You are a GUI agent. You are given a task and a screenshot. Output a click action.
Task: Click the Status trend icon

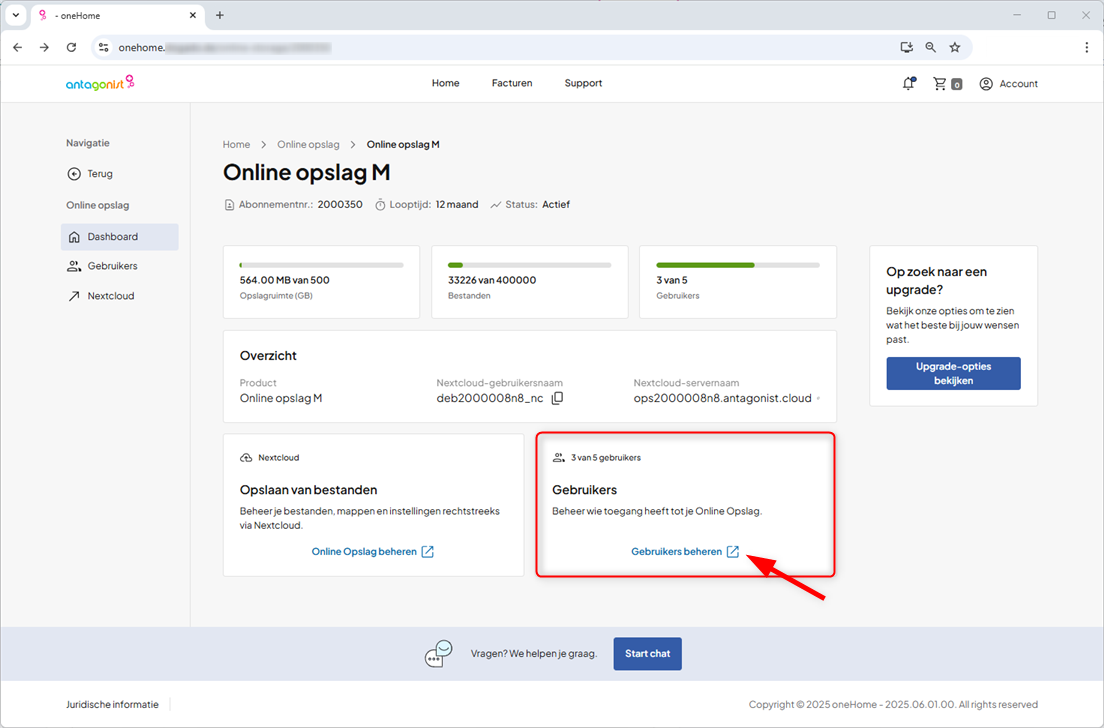pyautogui.click(x=496, y=205)
